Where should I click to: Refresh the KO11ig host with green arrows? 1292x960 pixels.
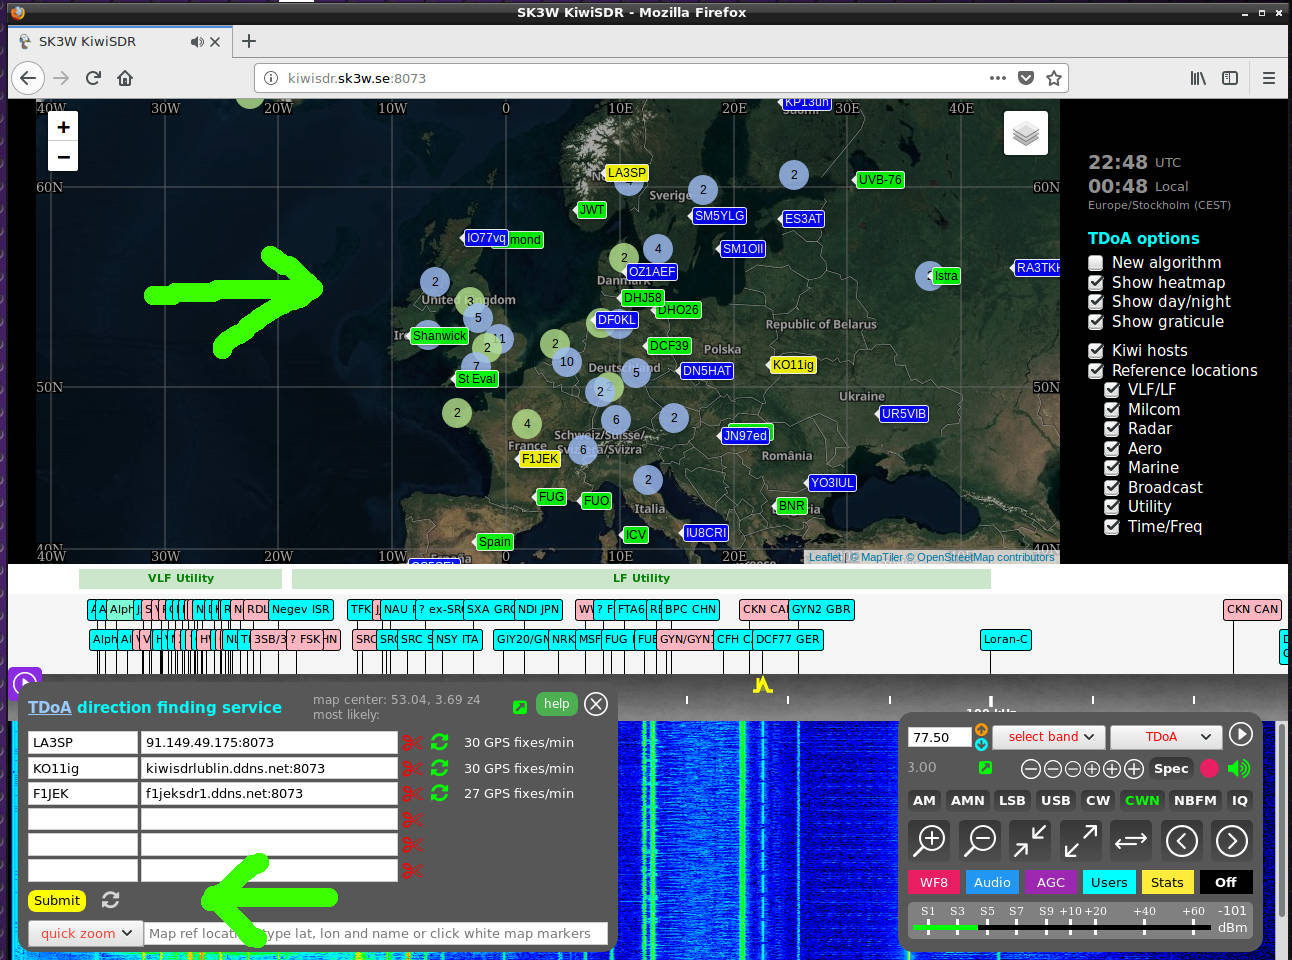coord(439,768)
